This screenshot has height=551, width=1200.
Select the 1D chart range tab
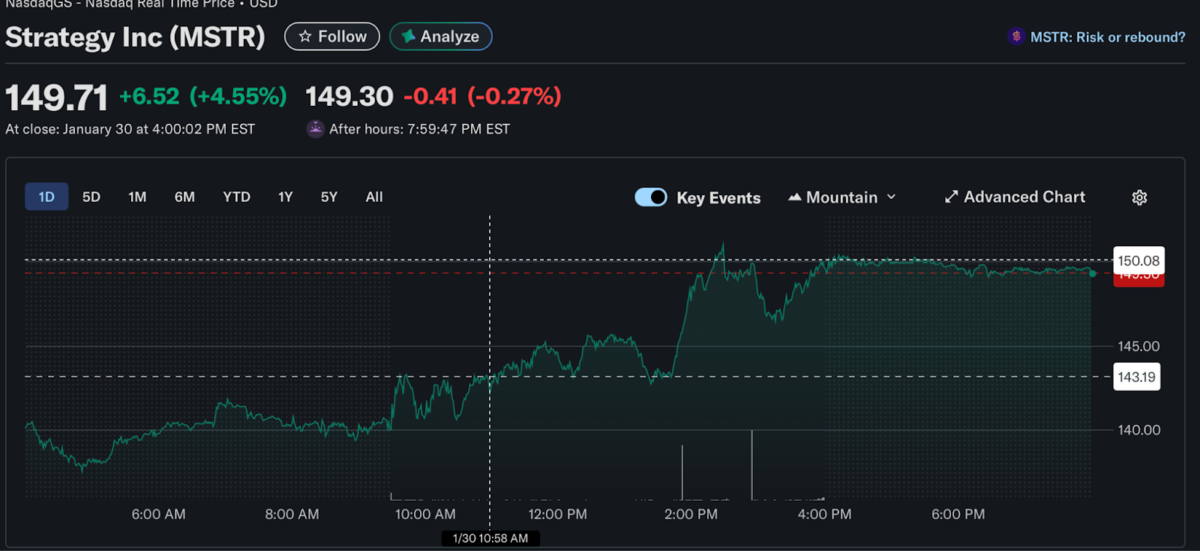point(46,197)
